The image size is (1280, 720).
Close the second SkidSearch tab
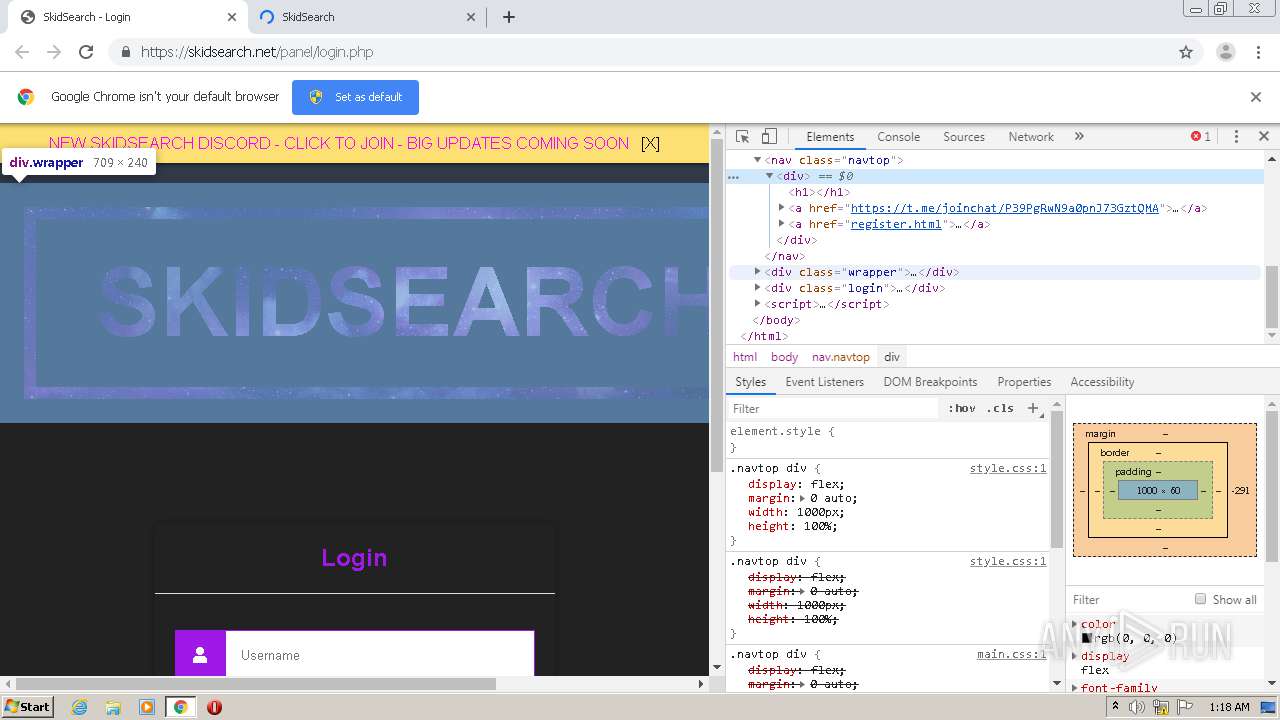point(472,17)
